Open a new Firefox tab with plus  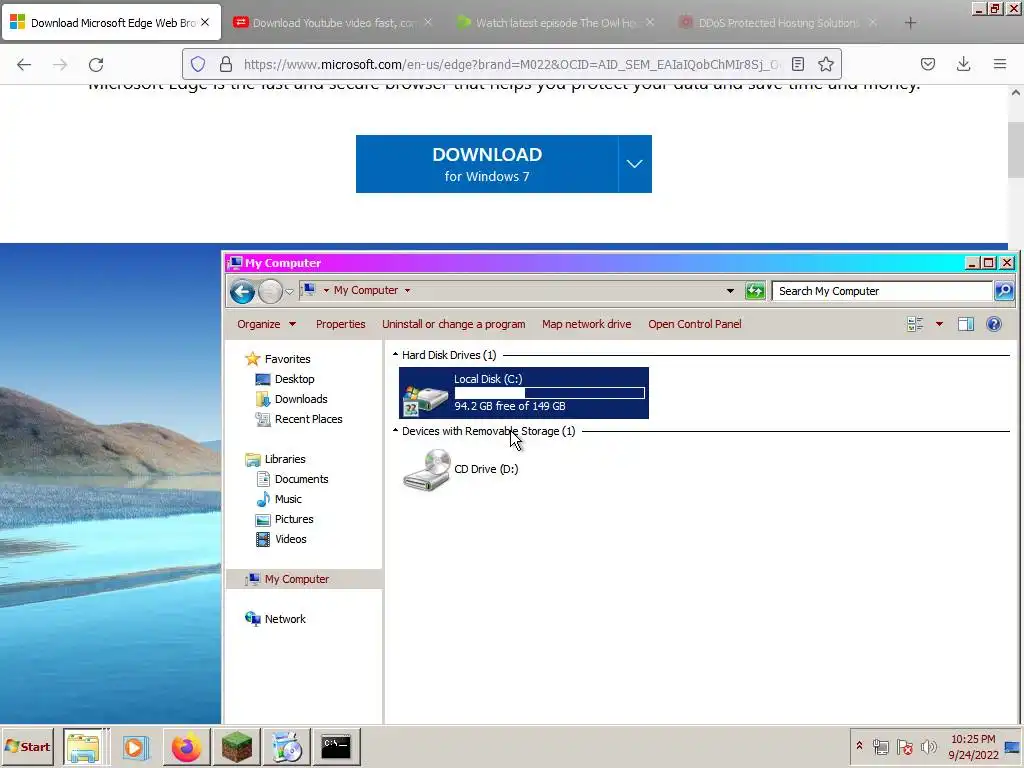pyautogui.click(x=910, y=23)
